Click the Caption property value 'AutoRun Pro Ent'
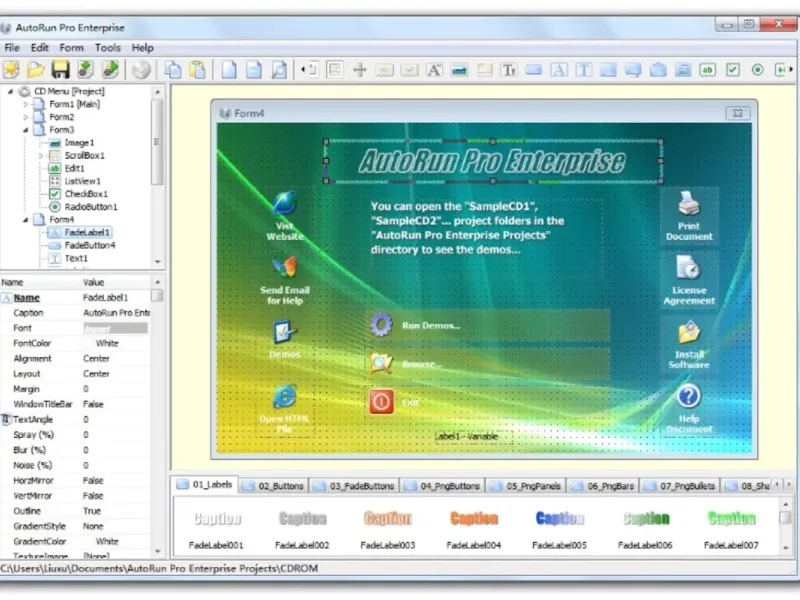The width and height of the screenshot is (800, 600). [x=116, y=313]
